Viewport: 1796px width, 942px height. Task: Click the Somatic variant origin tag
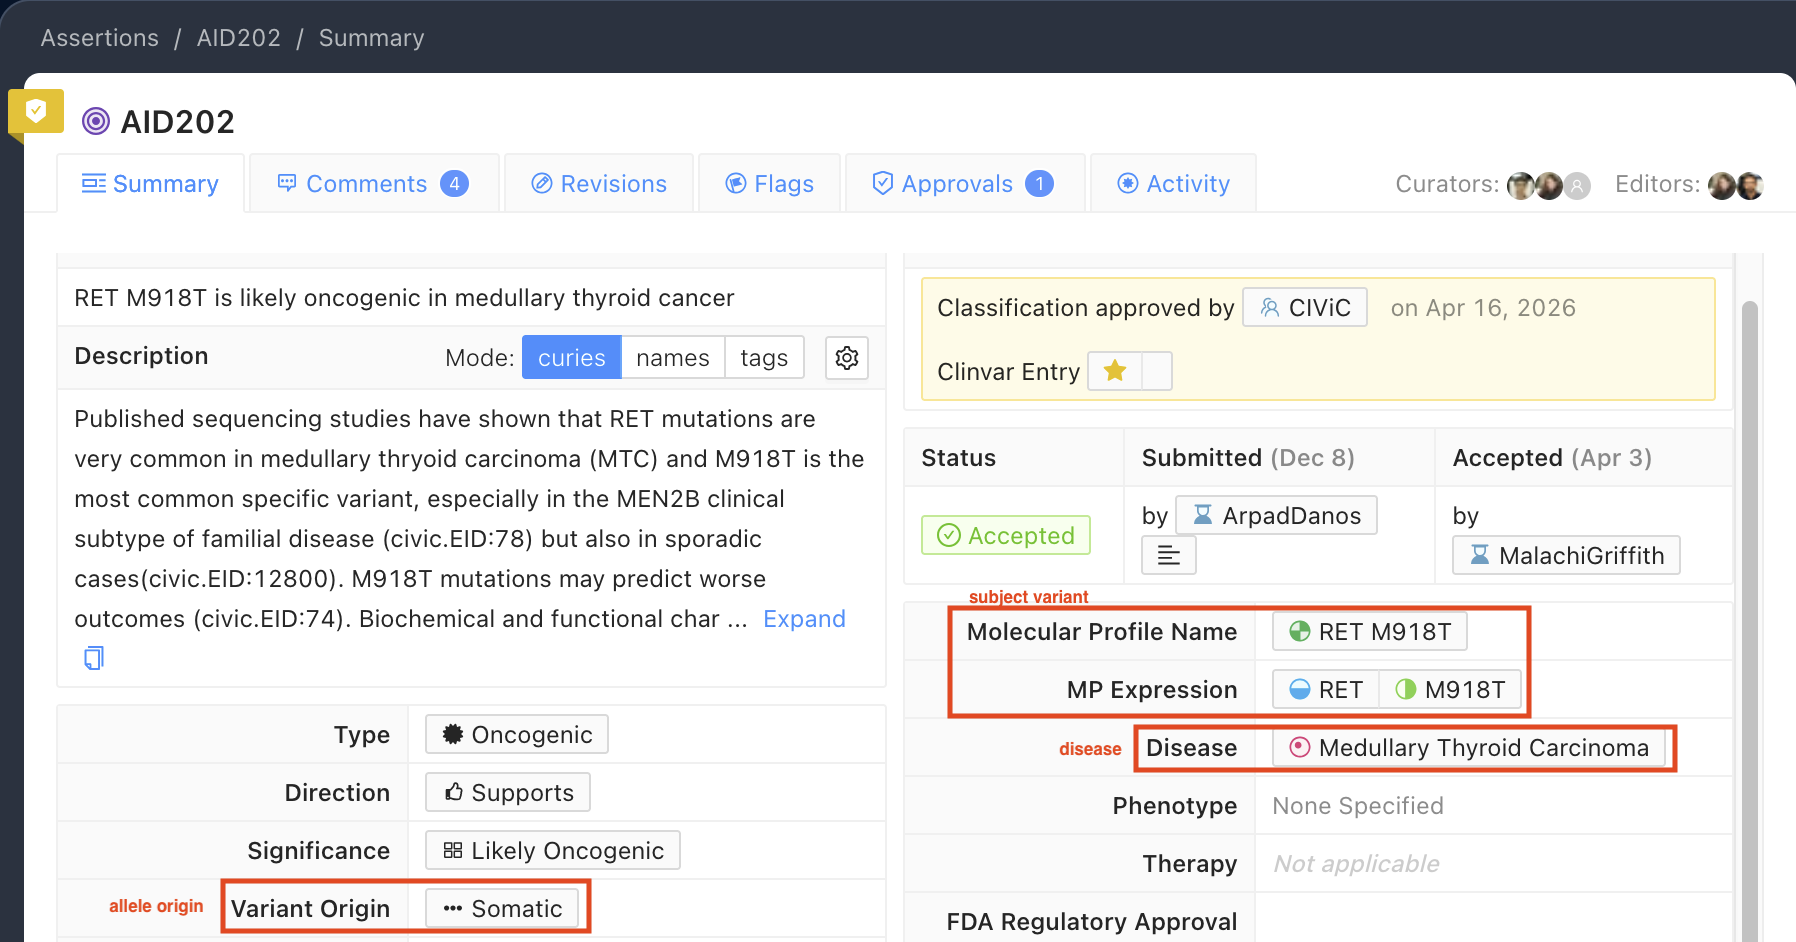(x=502, y=909)
